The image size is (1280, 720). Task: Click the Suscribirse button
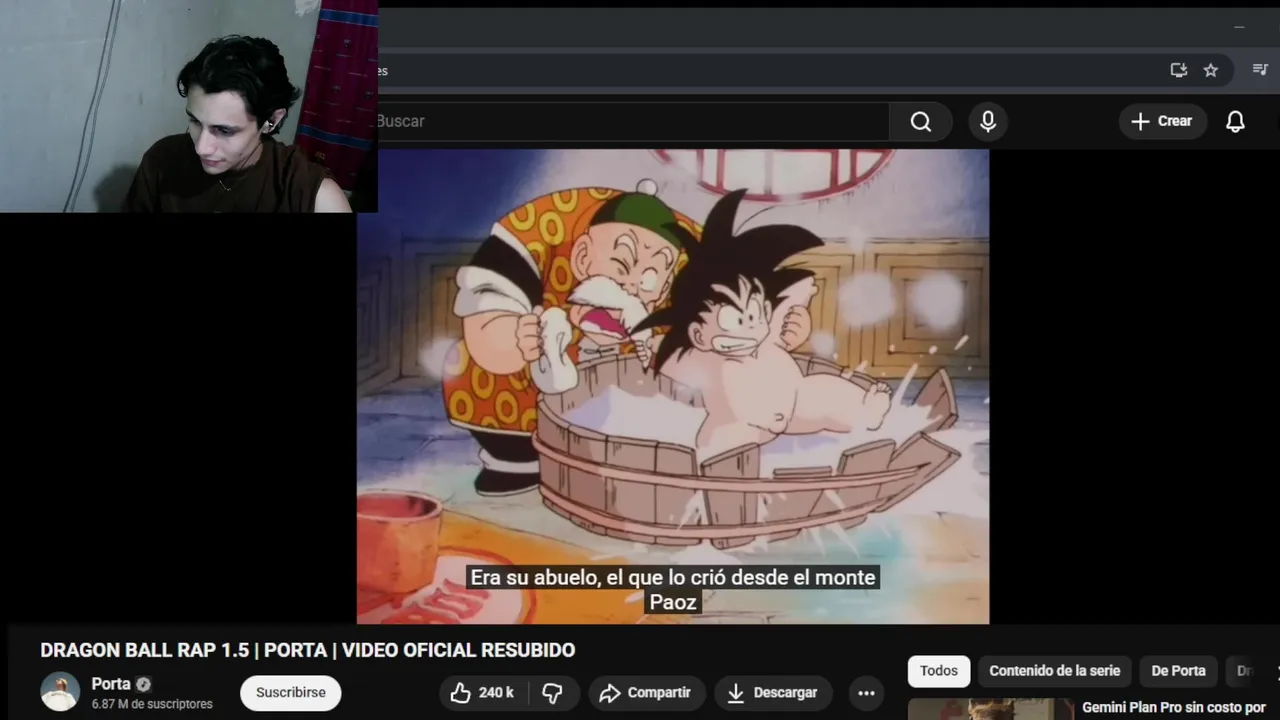(x=290, y=692)
